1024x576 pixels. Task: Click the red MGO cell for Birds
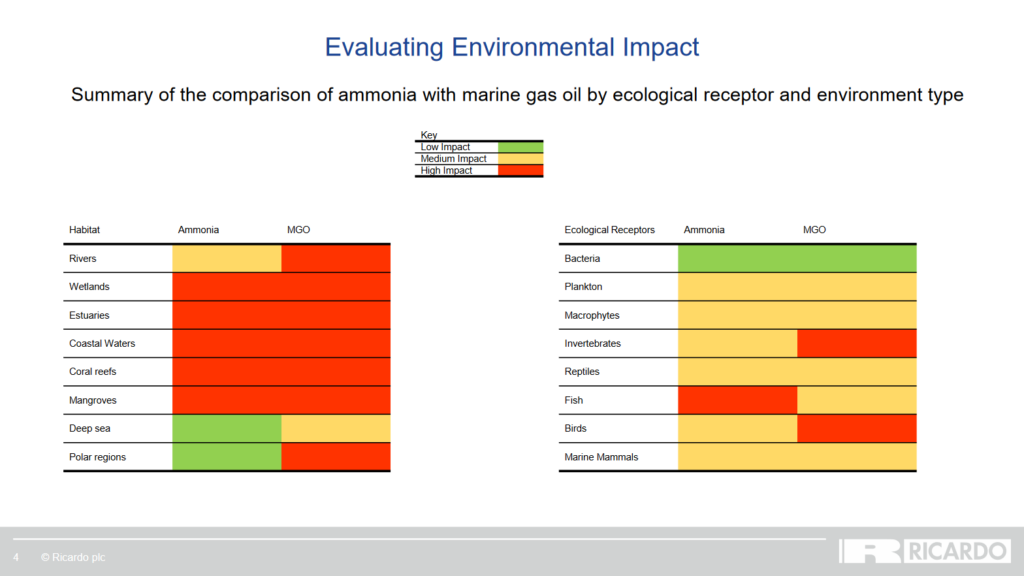[x=856, y=428]
